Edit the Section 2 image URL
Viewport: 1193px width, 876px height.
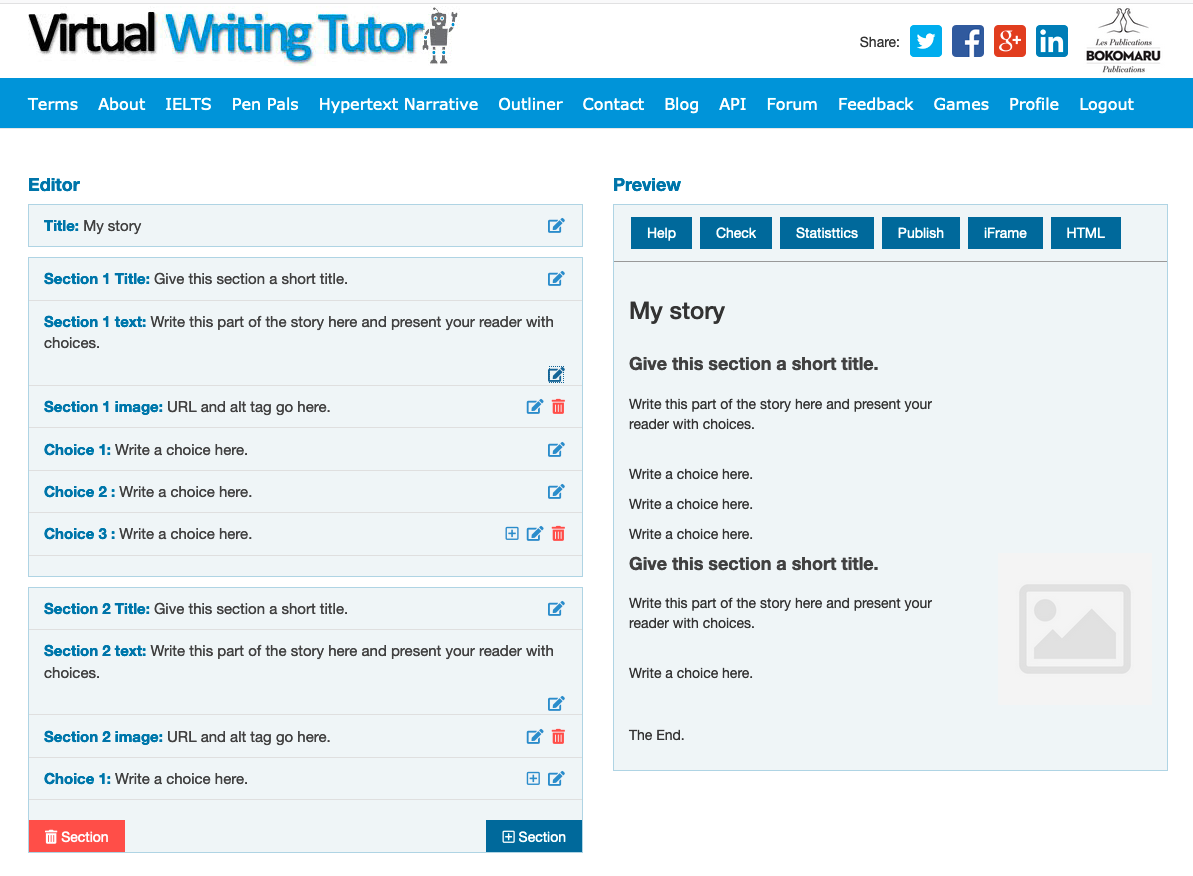[534, 736]
